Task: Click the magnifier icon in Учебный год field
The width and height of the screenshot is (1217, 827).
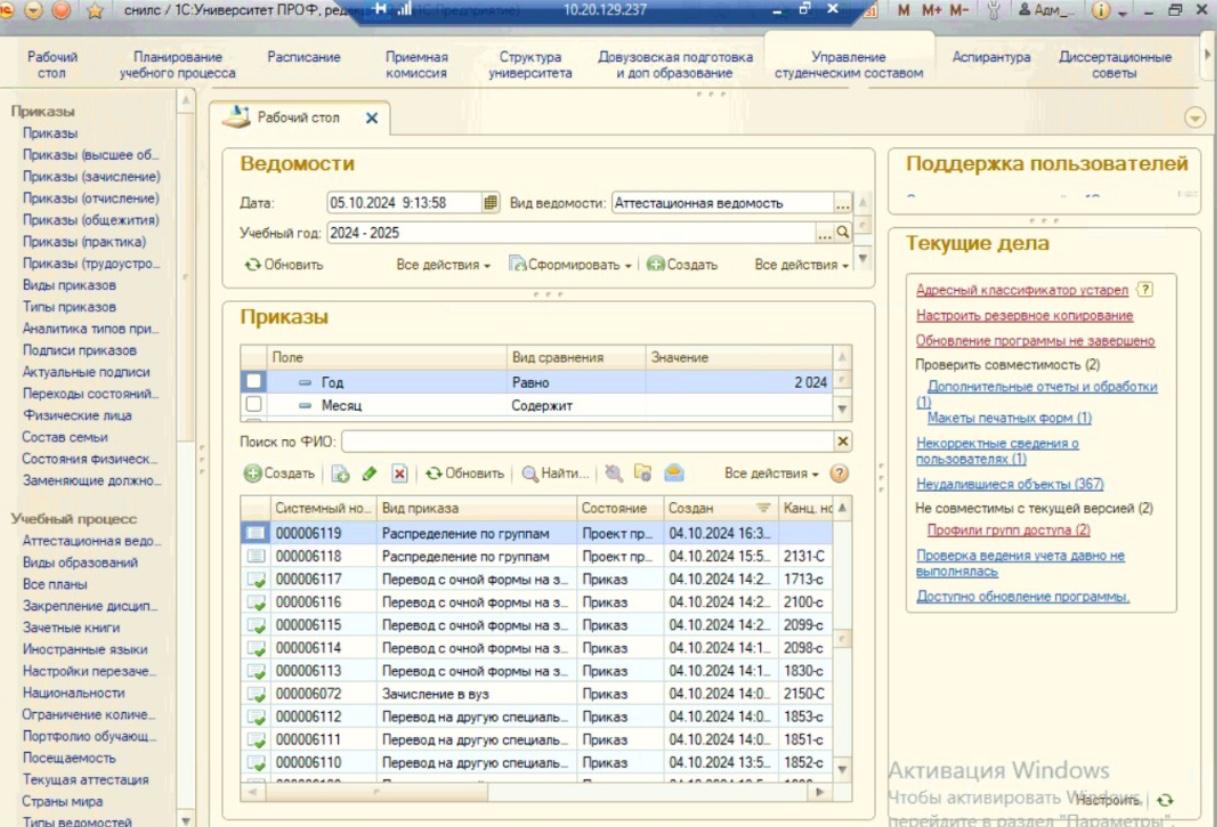Action: coord(842,233)
